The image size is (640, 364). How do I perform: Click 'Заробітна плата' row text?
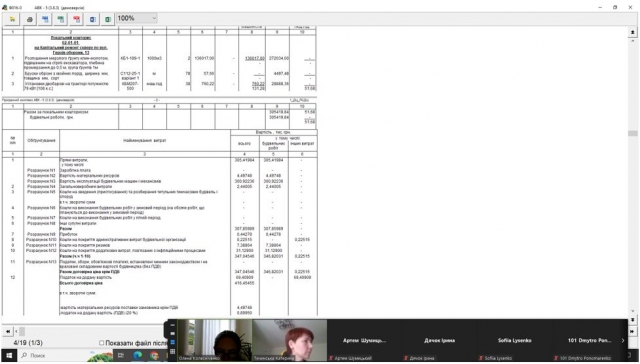click(75, 170)
